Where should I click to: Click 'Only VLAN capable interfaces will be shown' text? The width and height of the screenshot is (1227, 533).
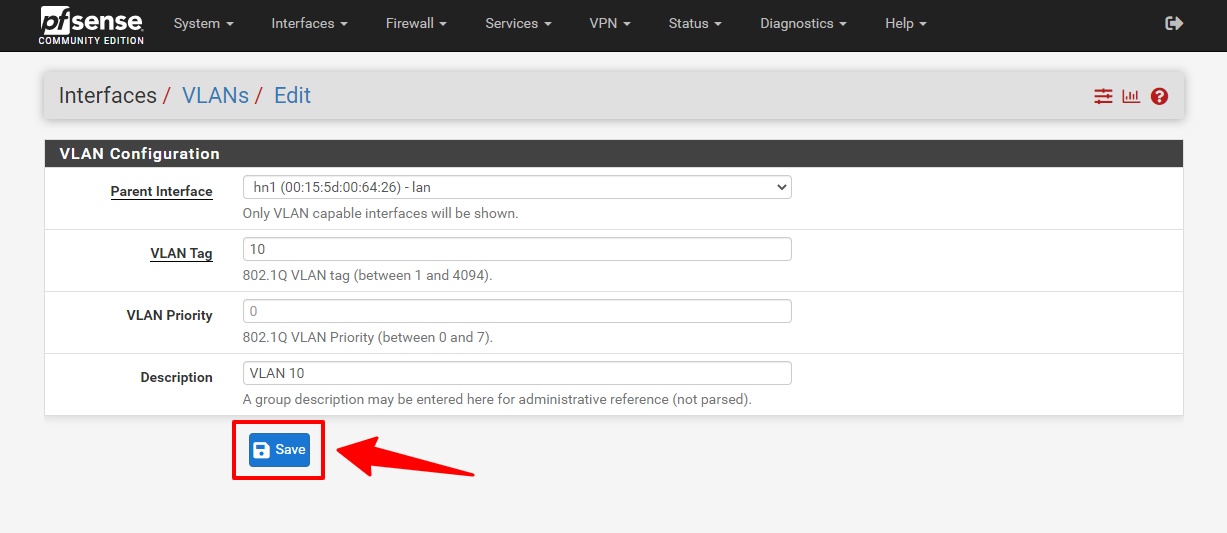pos(380,213)
